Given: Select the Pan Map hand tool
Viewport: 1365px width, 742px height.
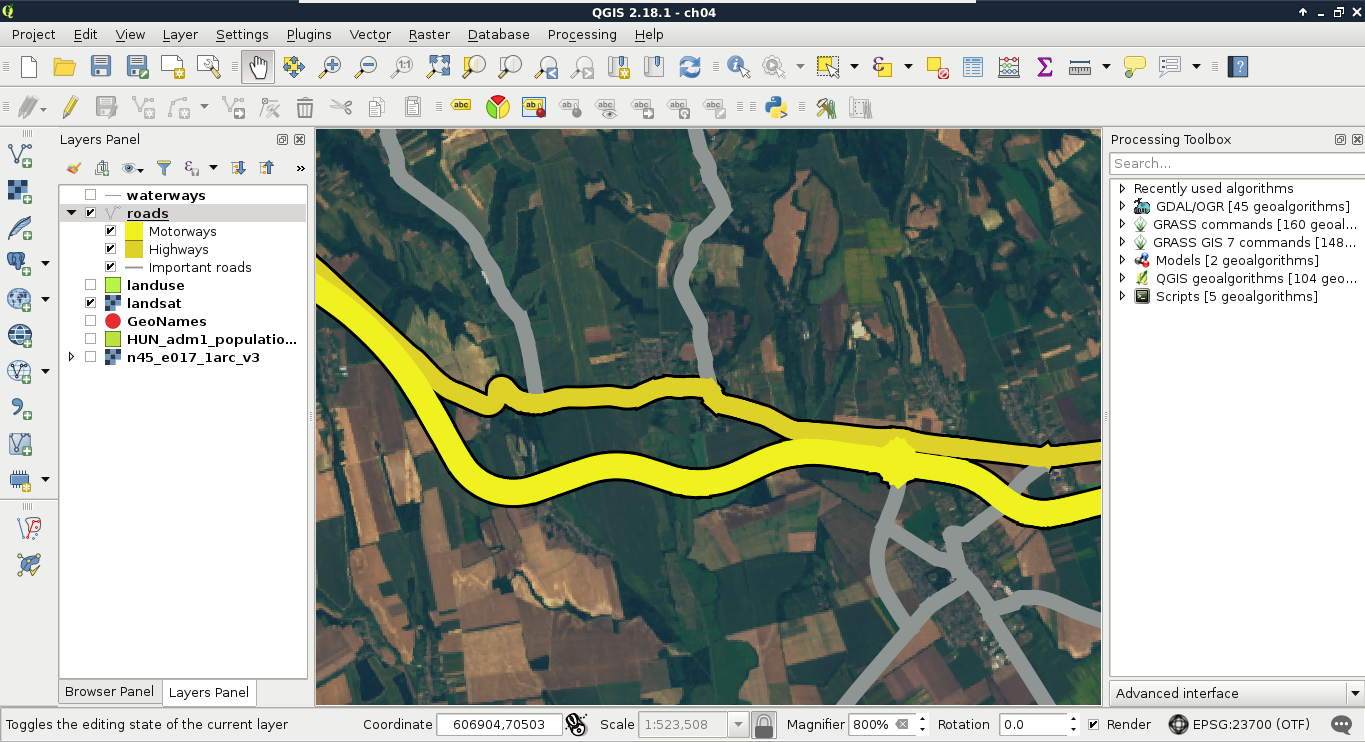Looking at the screenshot, I should point(258,67).
